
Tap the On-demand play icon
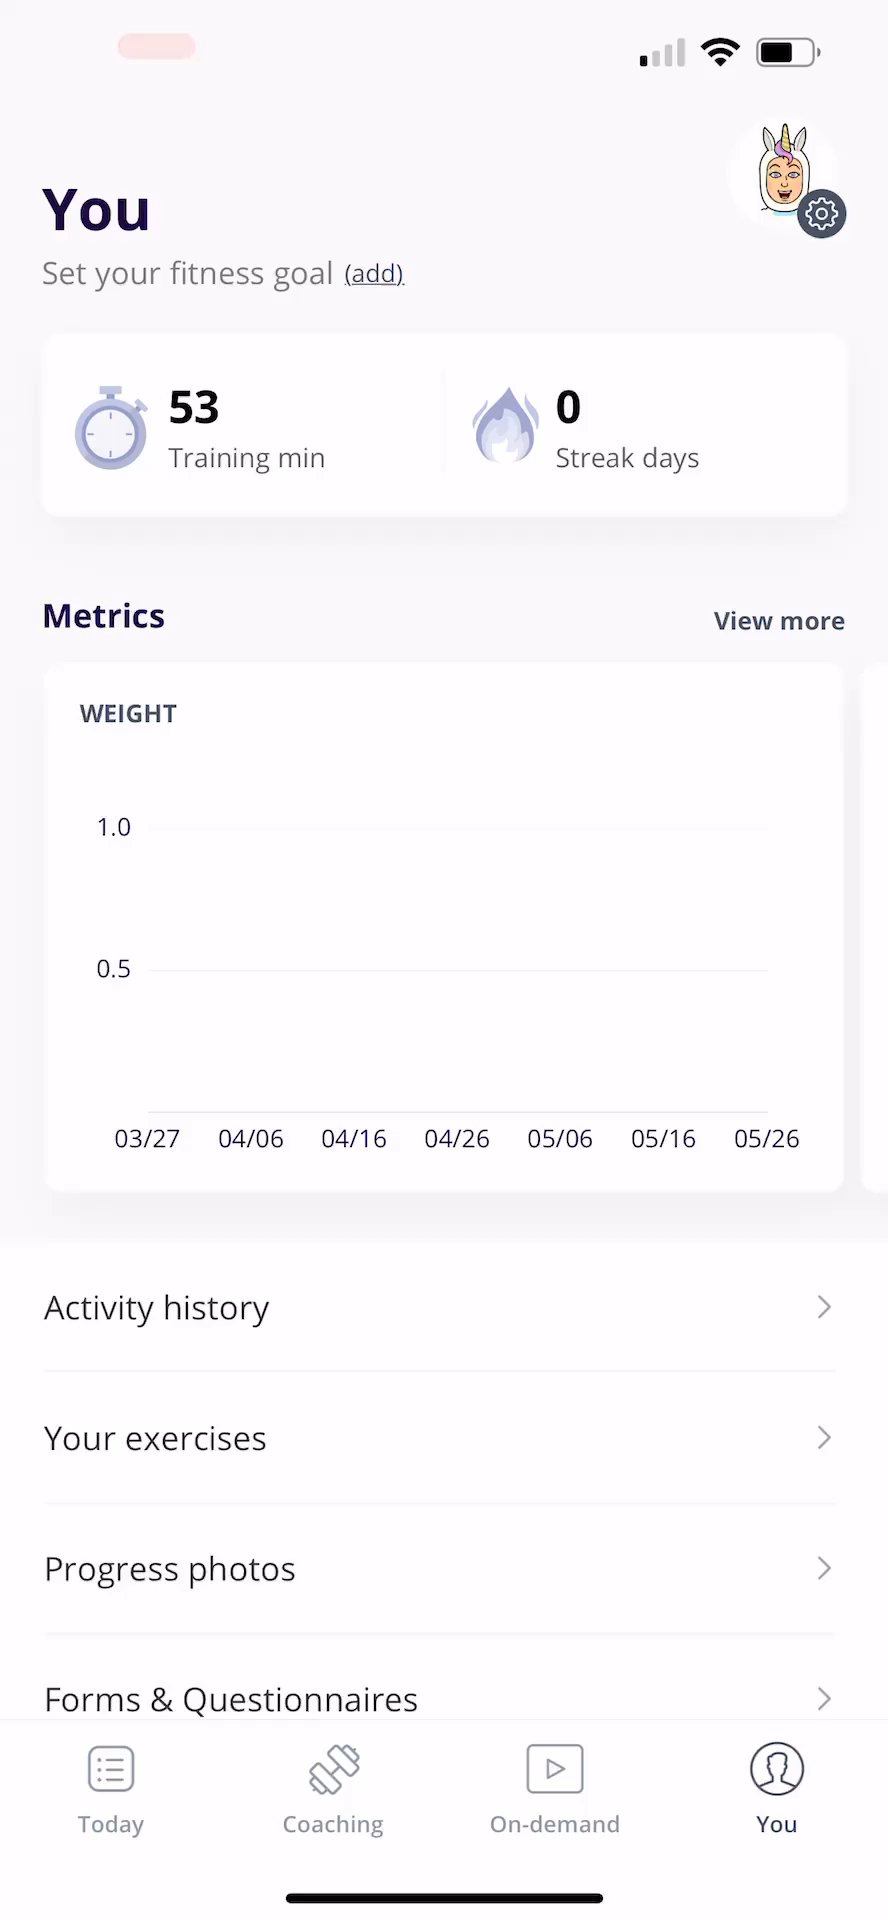(x=555, y=1768)
